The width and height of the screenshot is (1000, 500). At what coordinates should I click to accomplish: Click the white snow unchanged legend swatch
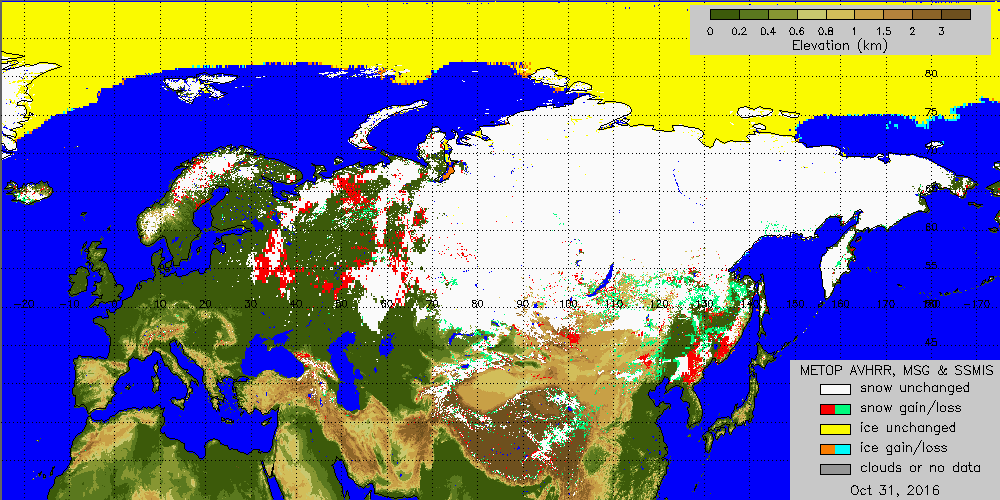coord(835,388)
